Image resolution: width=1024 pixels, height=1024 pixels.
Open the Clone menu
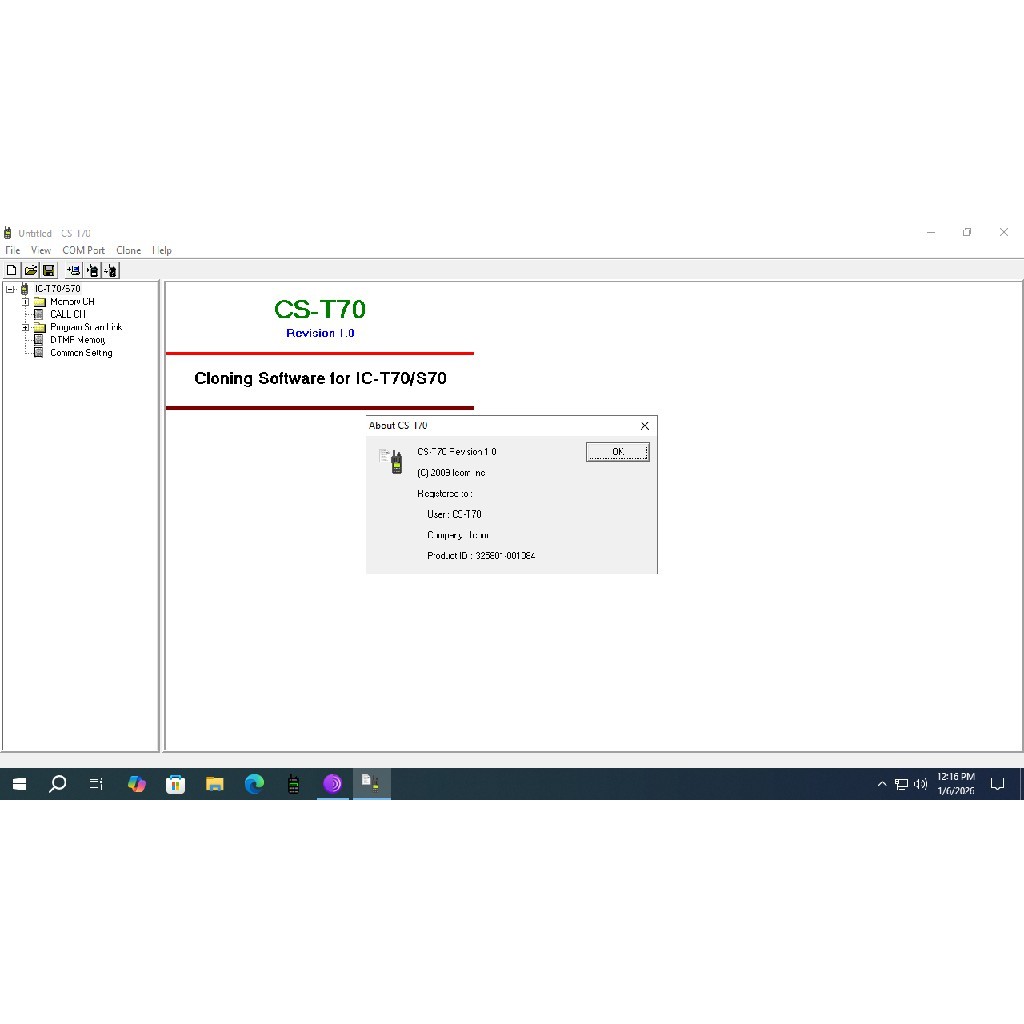(128, 250)
